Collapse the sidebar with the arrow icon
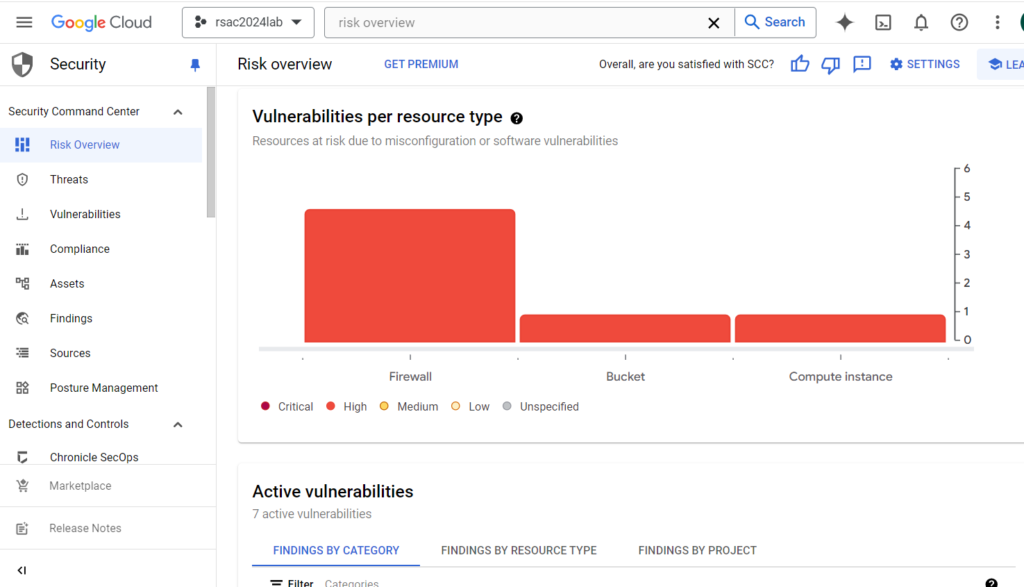The image size is (1024, 587). coord(22,570)
